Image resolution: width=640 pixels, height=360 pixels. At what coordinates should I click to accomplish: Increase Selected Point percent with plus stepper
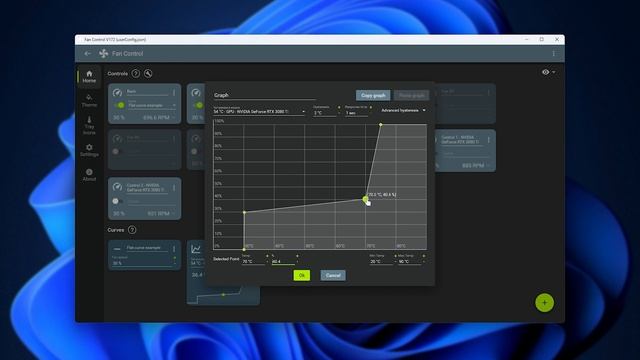click(297, 256)
